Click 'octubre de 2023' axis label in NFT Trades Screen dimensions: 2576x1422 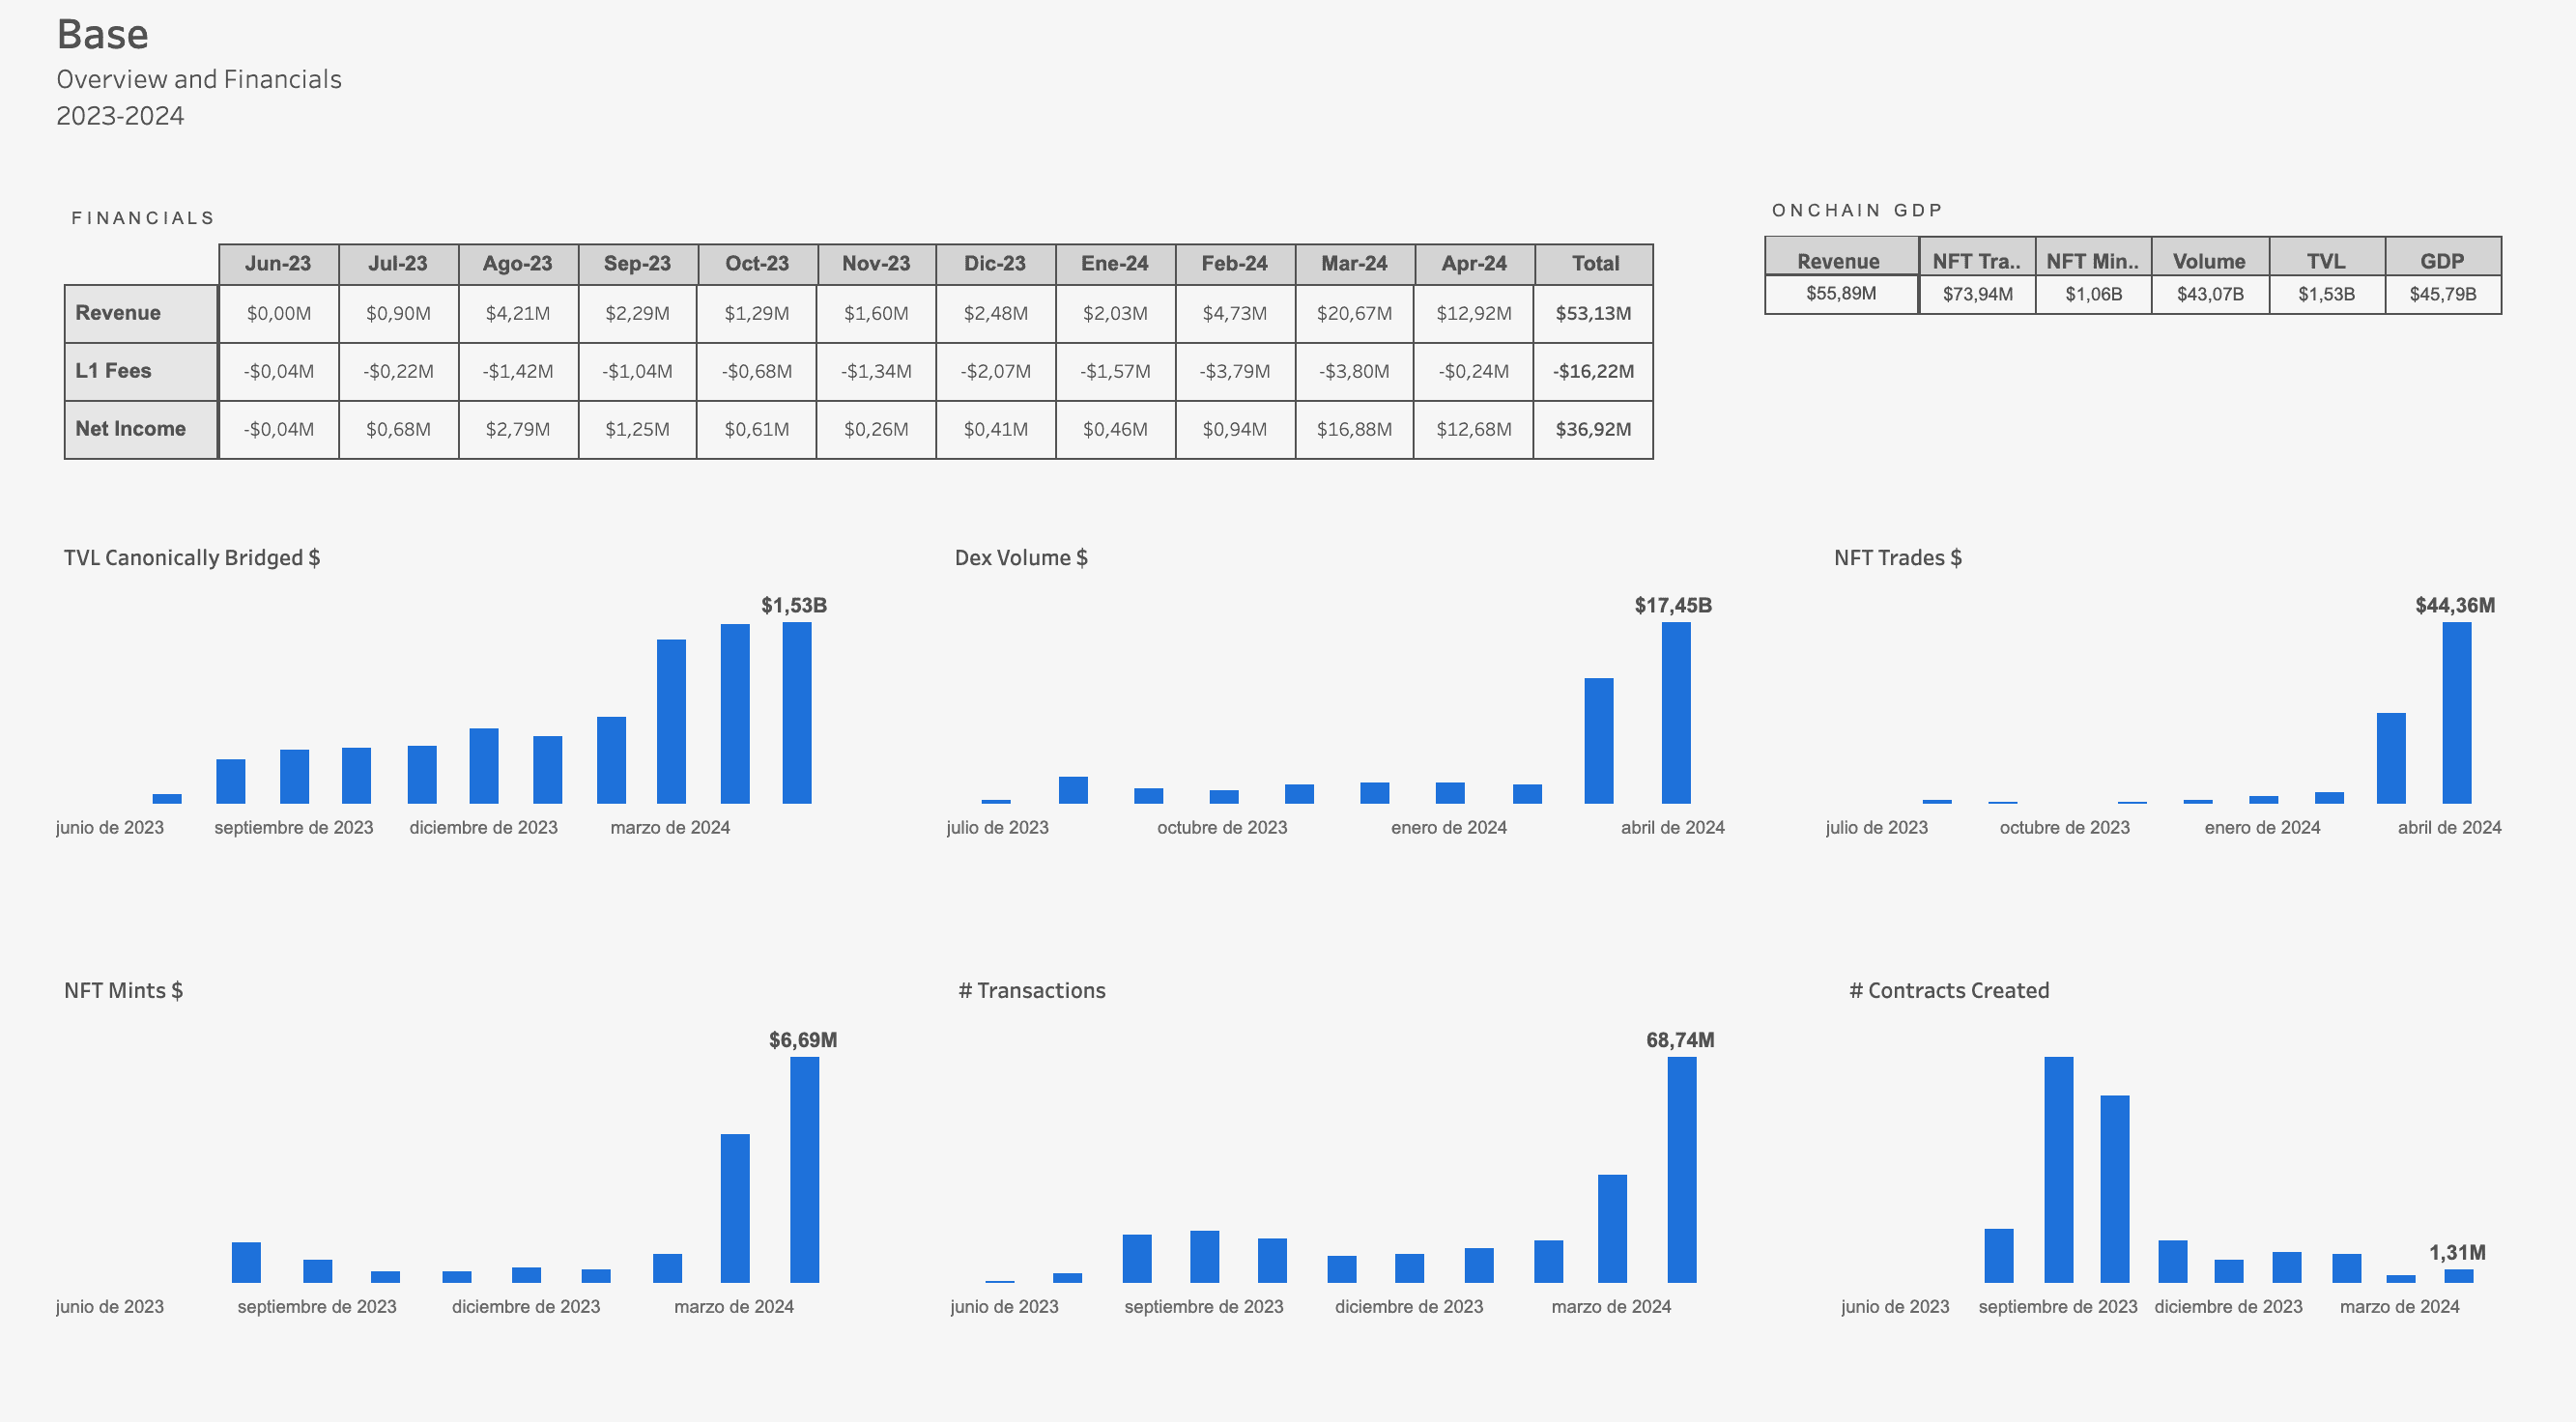pos(2064,828)
